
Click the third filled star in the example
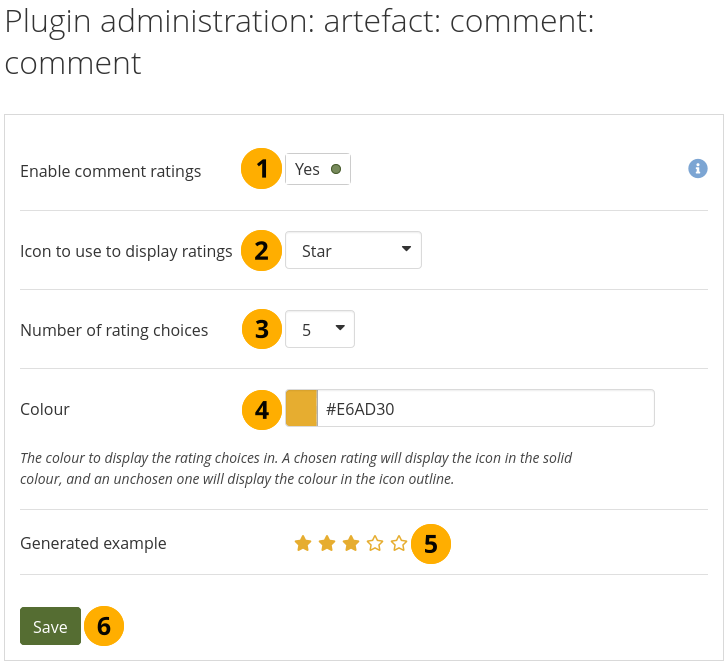[351, 543]
